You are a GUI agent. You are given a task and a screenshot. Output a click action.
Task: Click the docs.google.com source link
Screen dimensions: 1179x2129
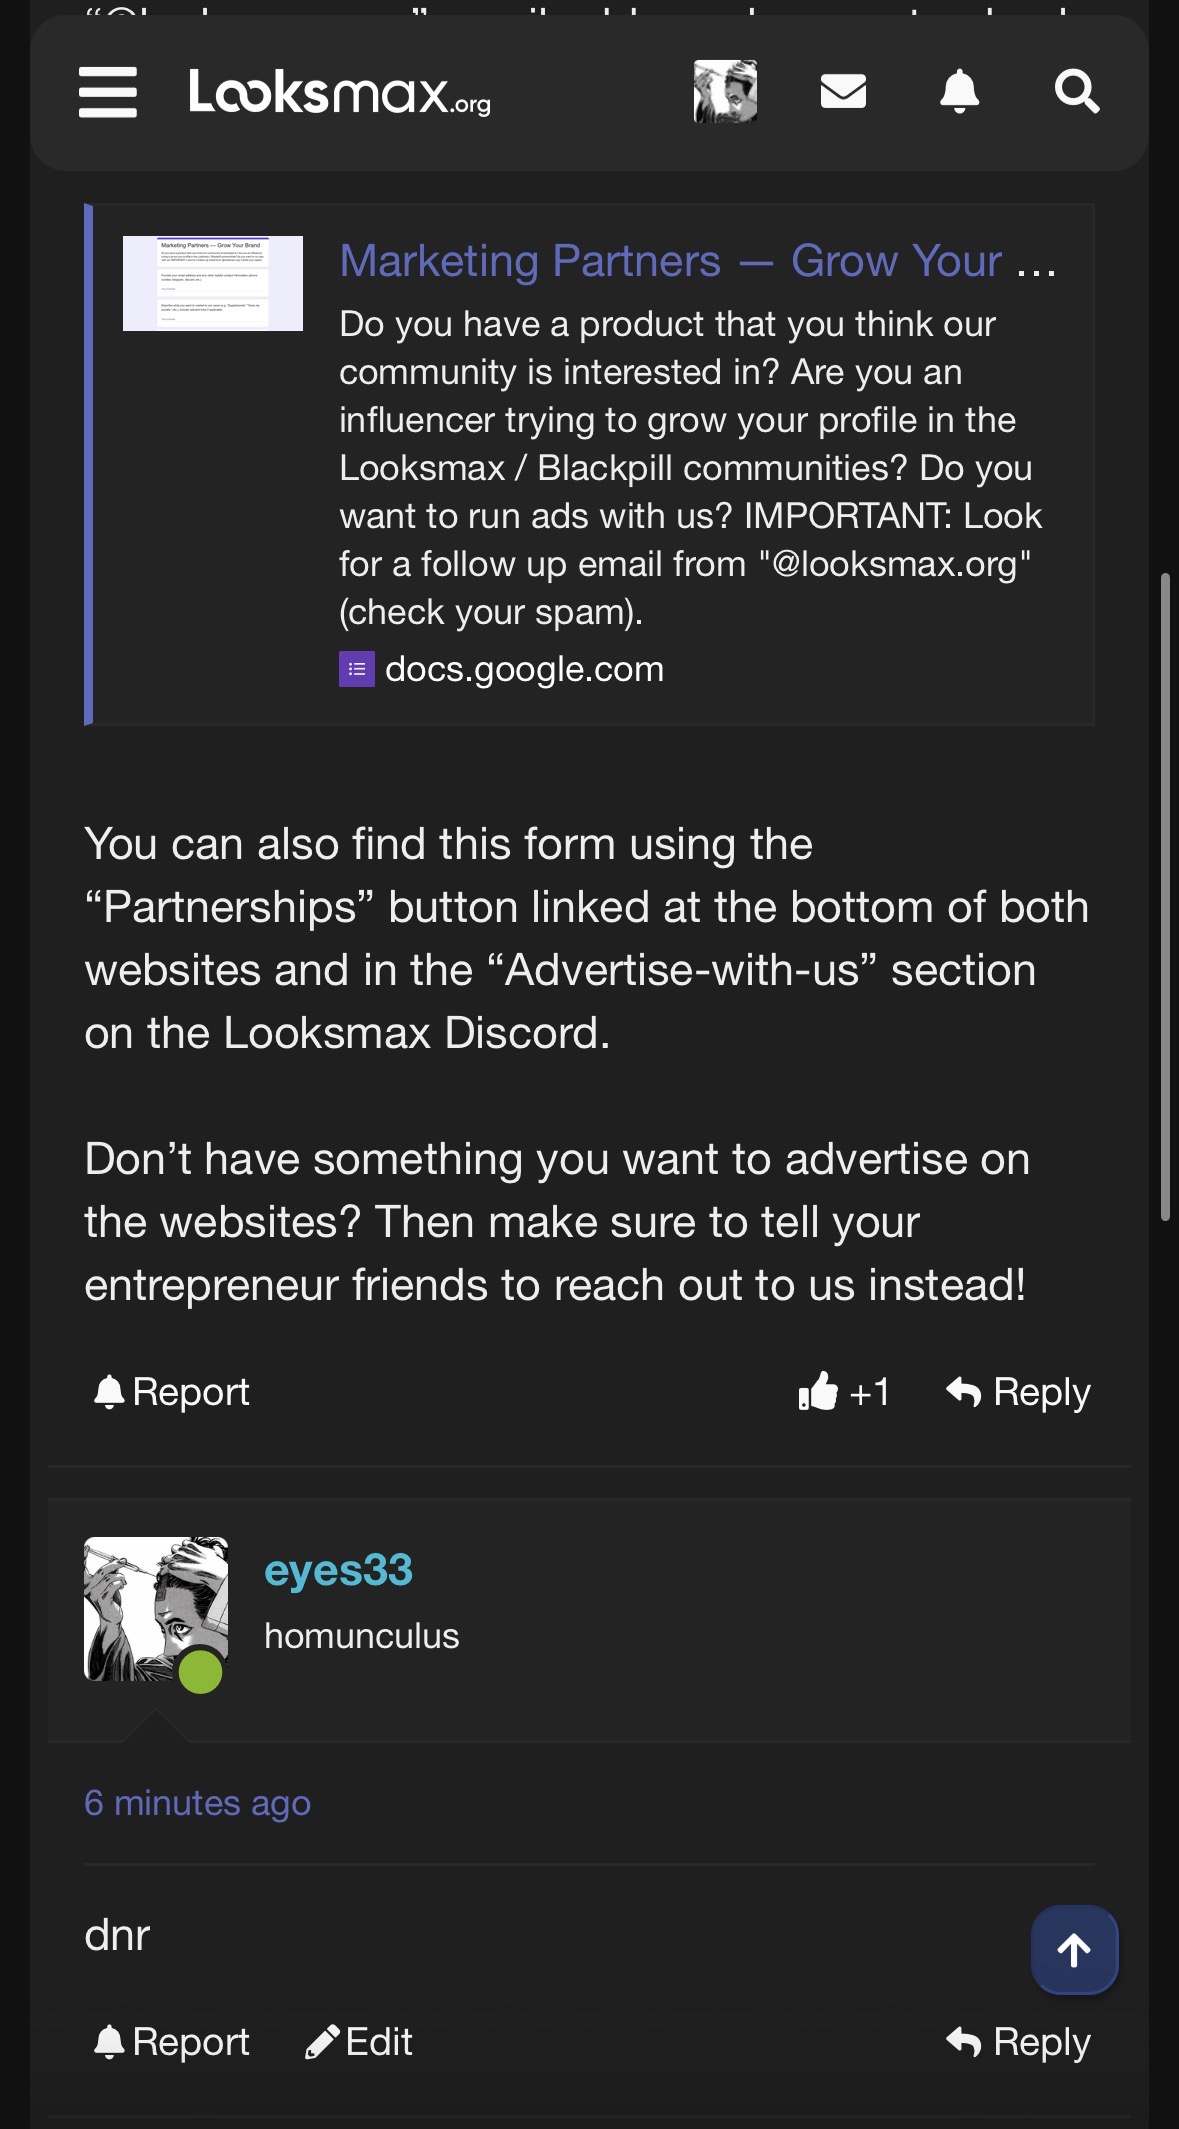click(524, 669)
